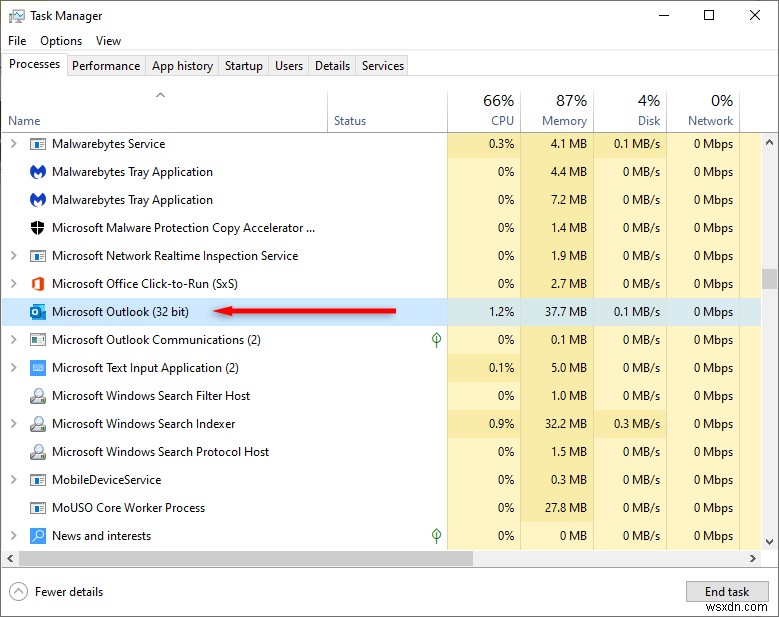Click the 32.2 MB memory value for Search Indexer
This screenshot has height=617, width=779.
[566, 424]
